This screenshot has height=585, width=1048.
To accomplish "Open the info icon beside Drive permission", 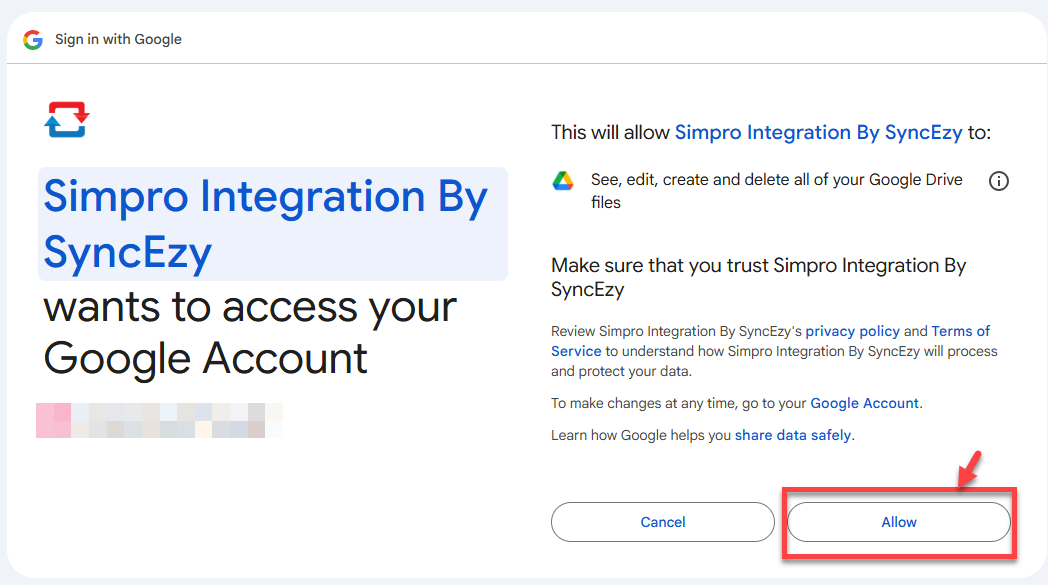I will coord(999,181).
